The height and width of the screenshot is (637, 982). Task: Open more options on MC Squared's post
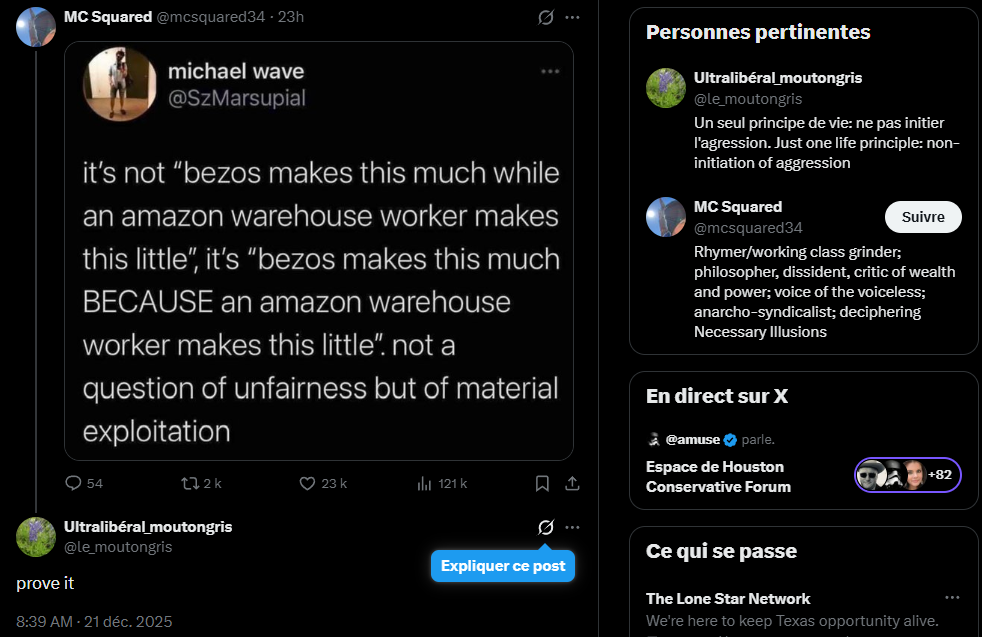[x=572, y=18]
